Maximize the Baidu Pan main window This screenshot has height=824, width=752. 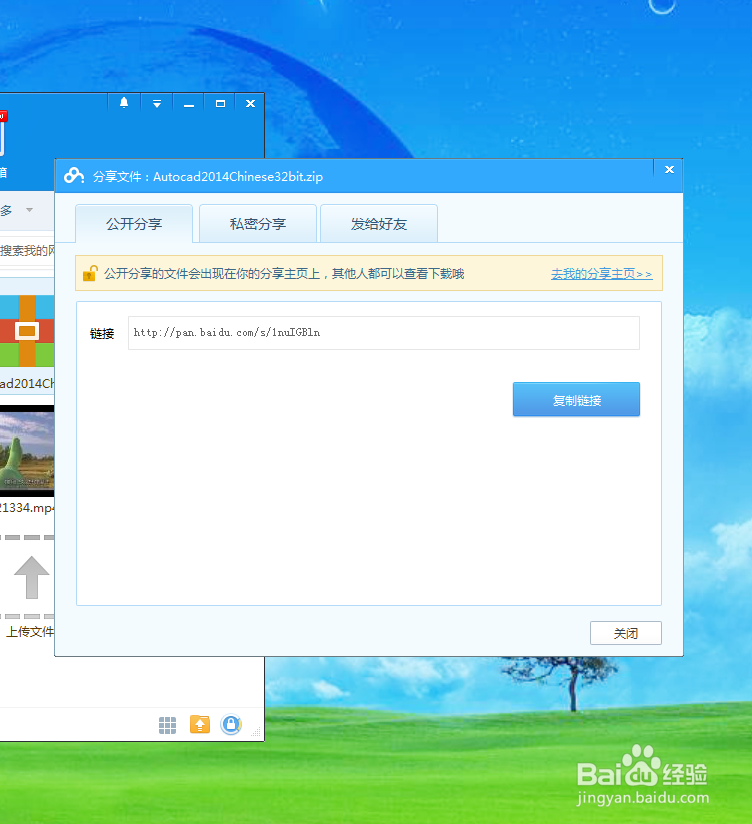tap(220, 104)
